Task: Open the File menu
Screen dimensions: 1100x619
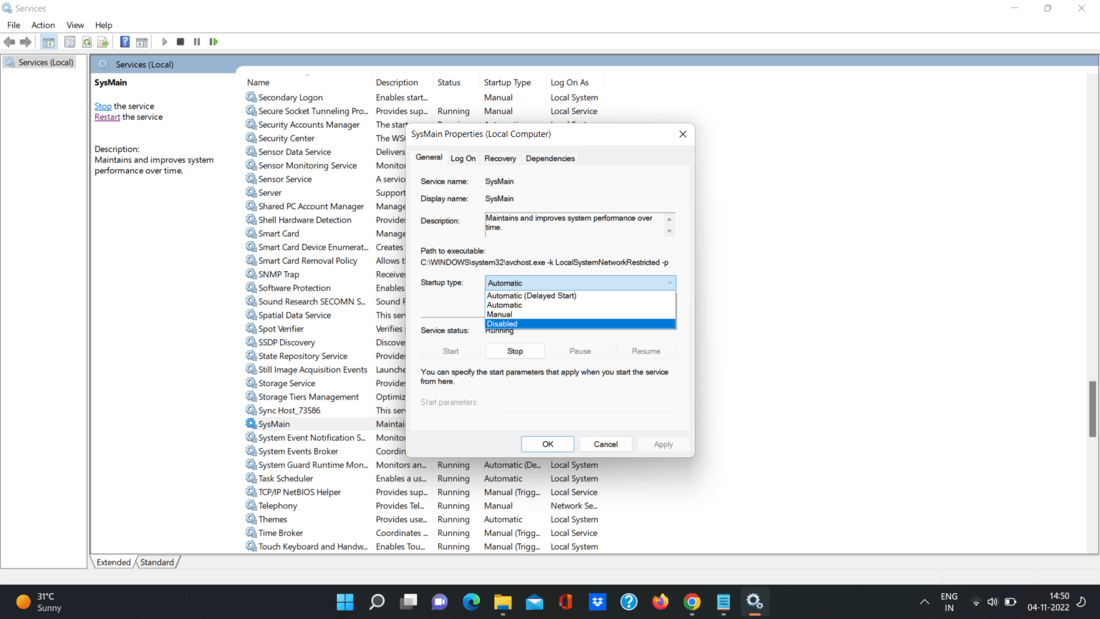Action: [x=13, y=25]
